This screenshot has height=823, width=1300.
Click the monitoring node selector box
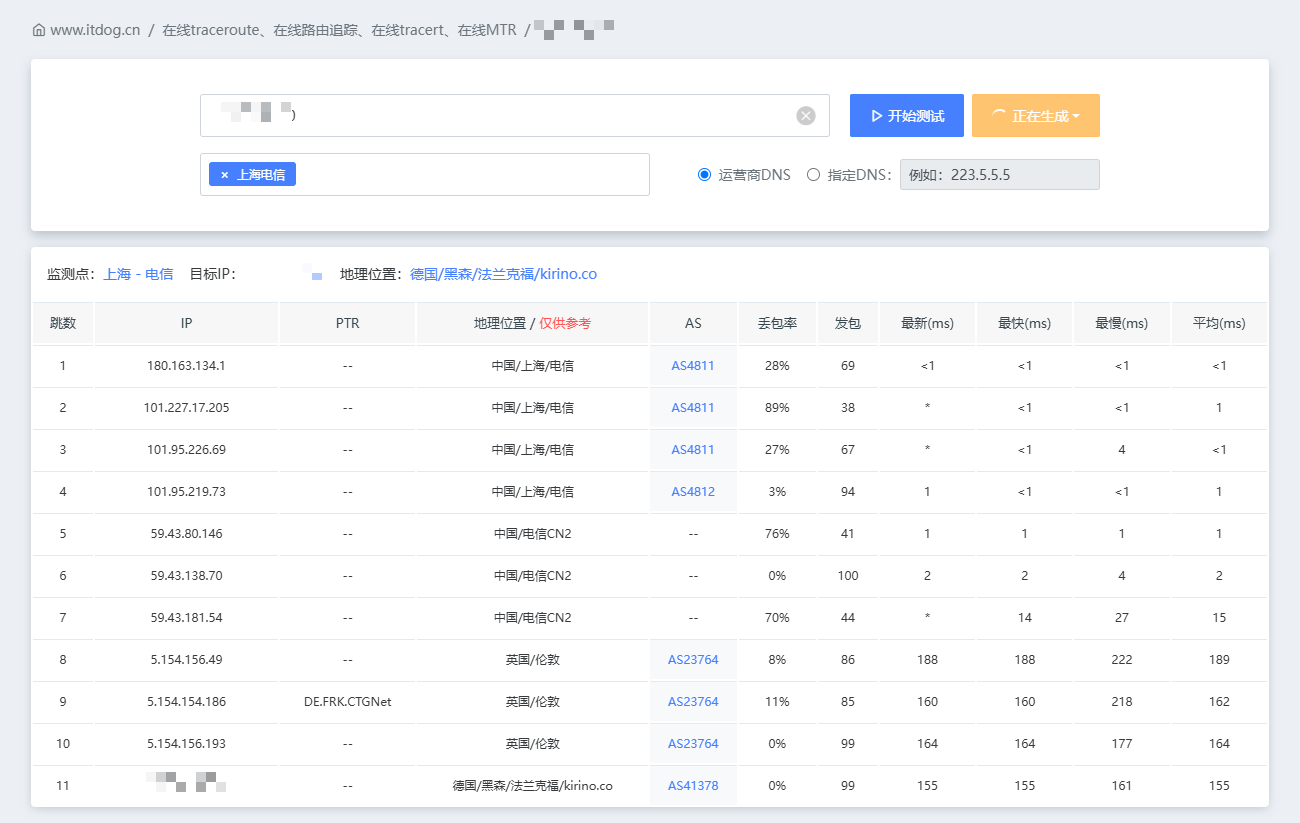point(425,175)
